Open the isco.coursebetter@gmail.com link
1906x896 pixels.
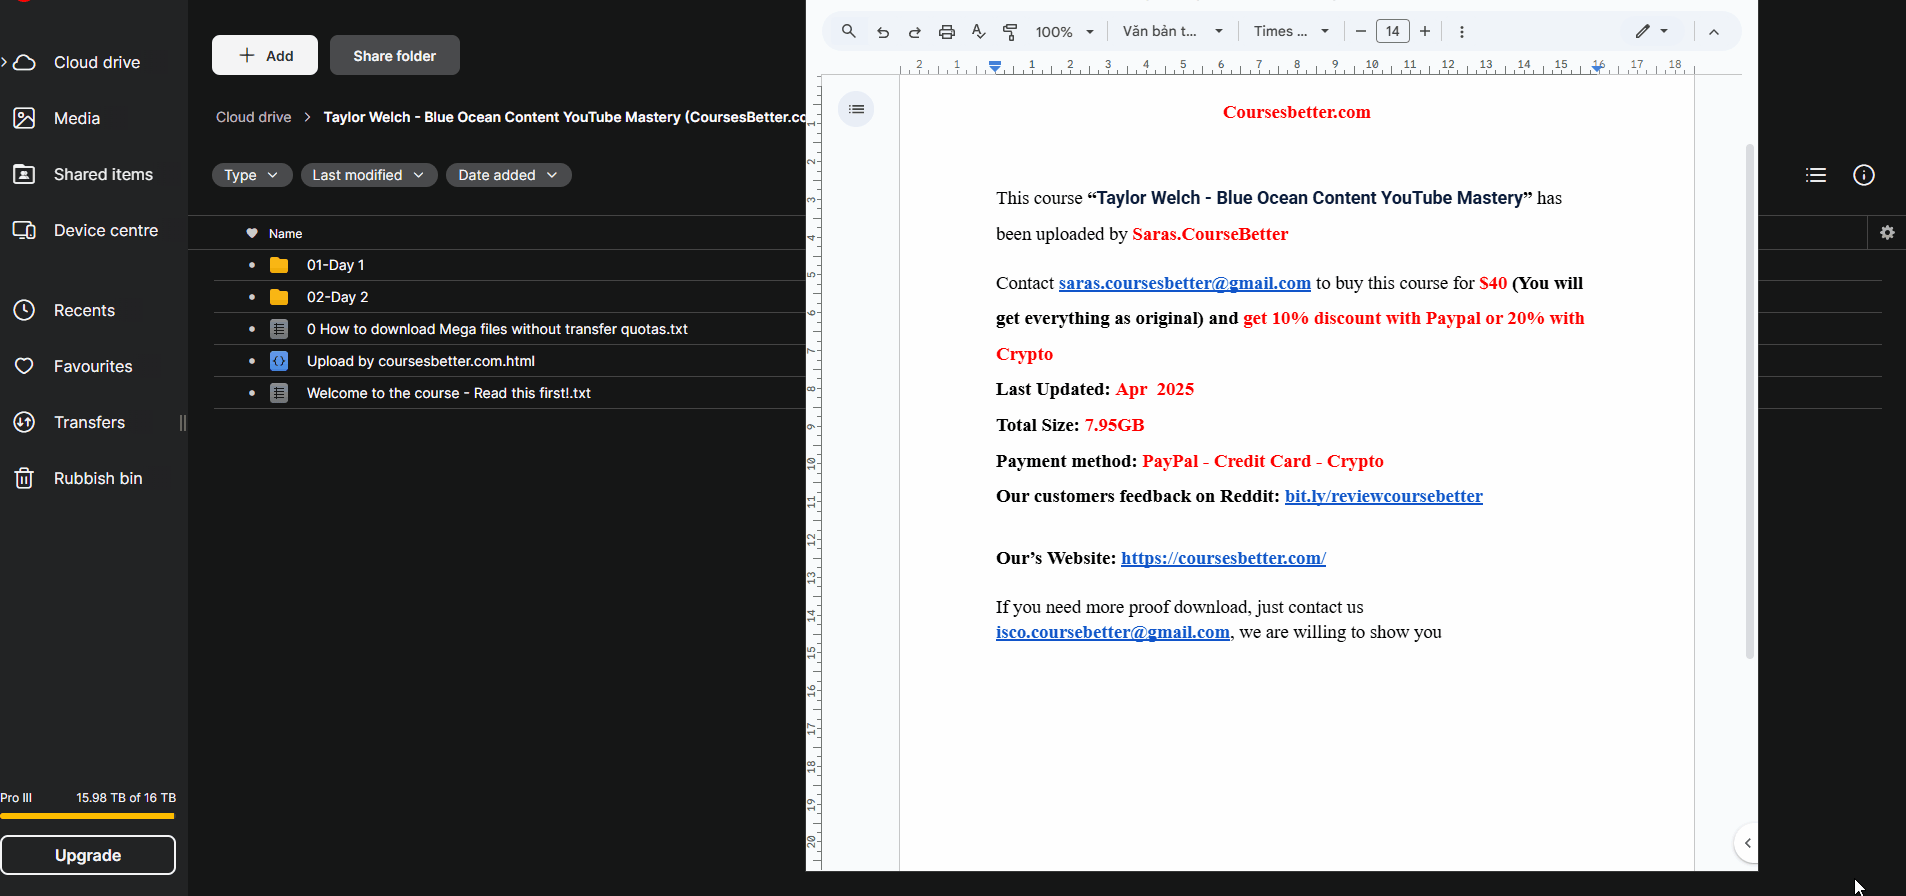click(1113, 632)
